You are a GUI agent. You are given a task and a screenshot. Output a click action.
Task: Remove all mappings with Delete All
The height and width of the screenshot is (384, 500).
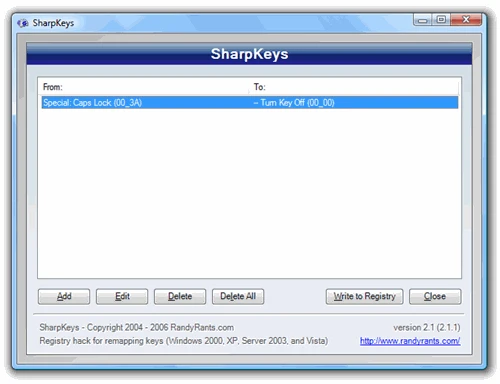click(x=238, y=296)
